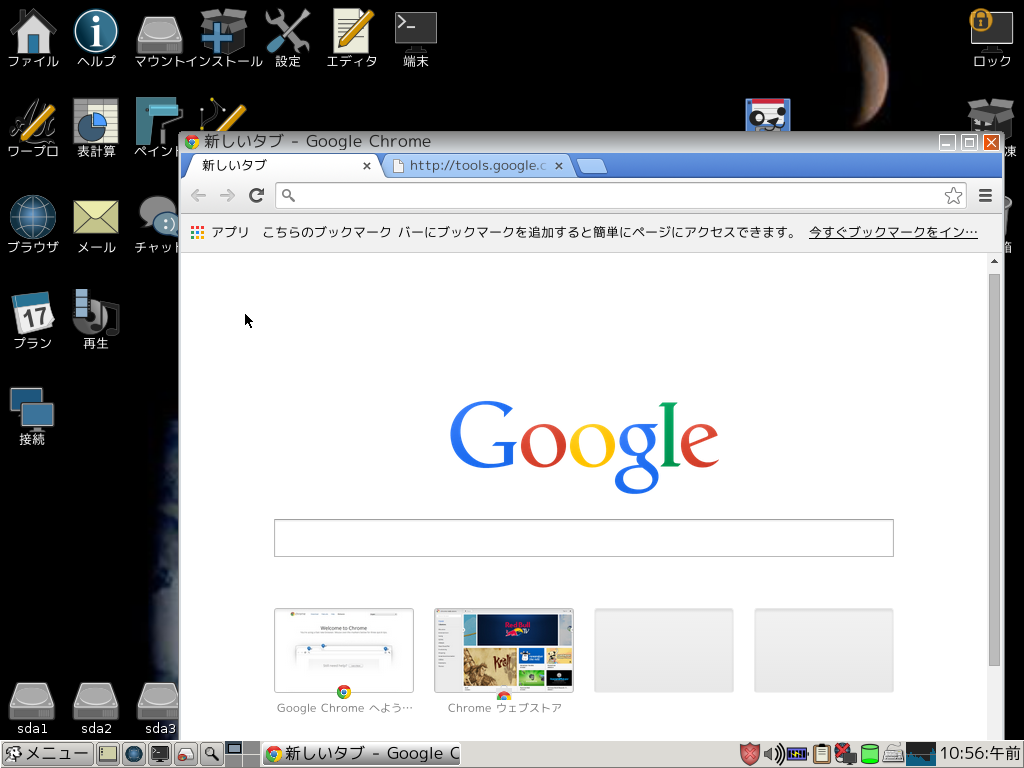Click the clipboard tray icon
This screenshot has height=768, width=1024.
822,754
